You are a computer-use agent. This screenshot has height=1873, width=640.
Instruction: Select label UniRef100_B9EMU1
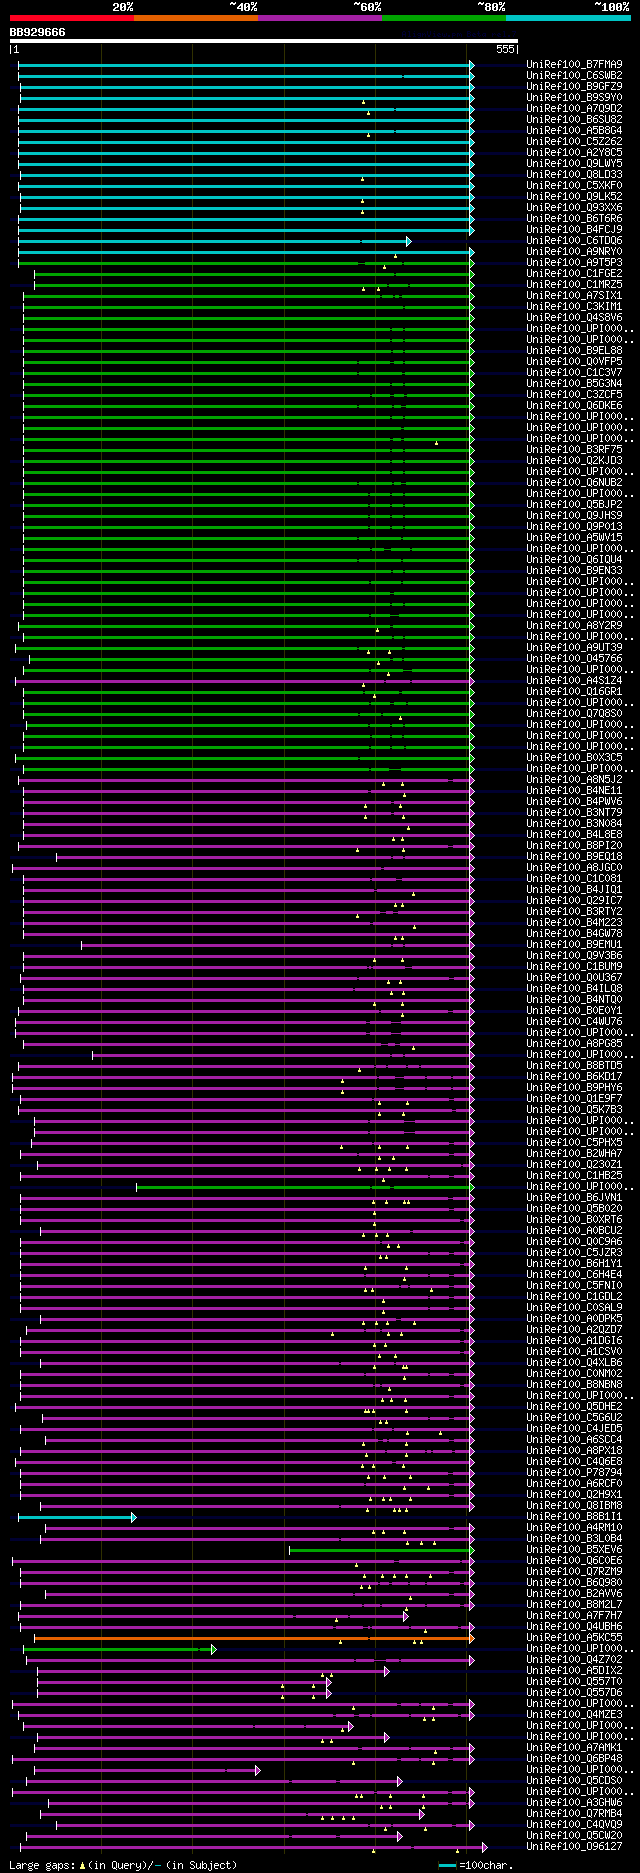(x=574, y=945)
